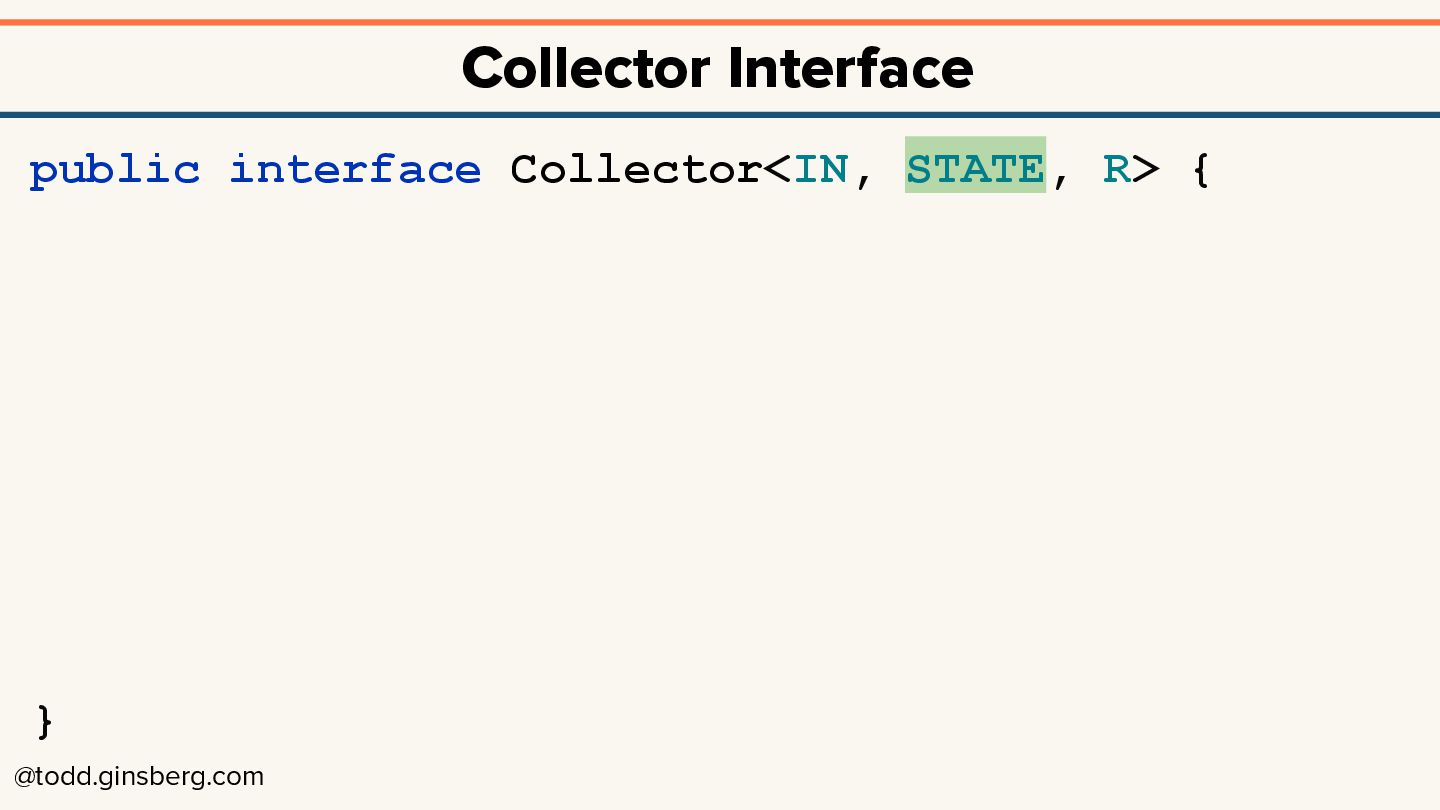Click the highlighted STATE type parameter

pos(975,169)
